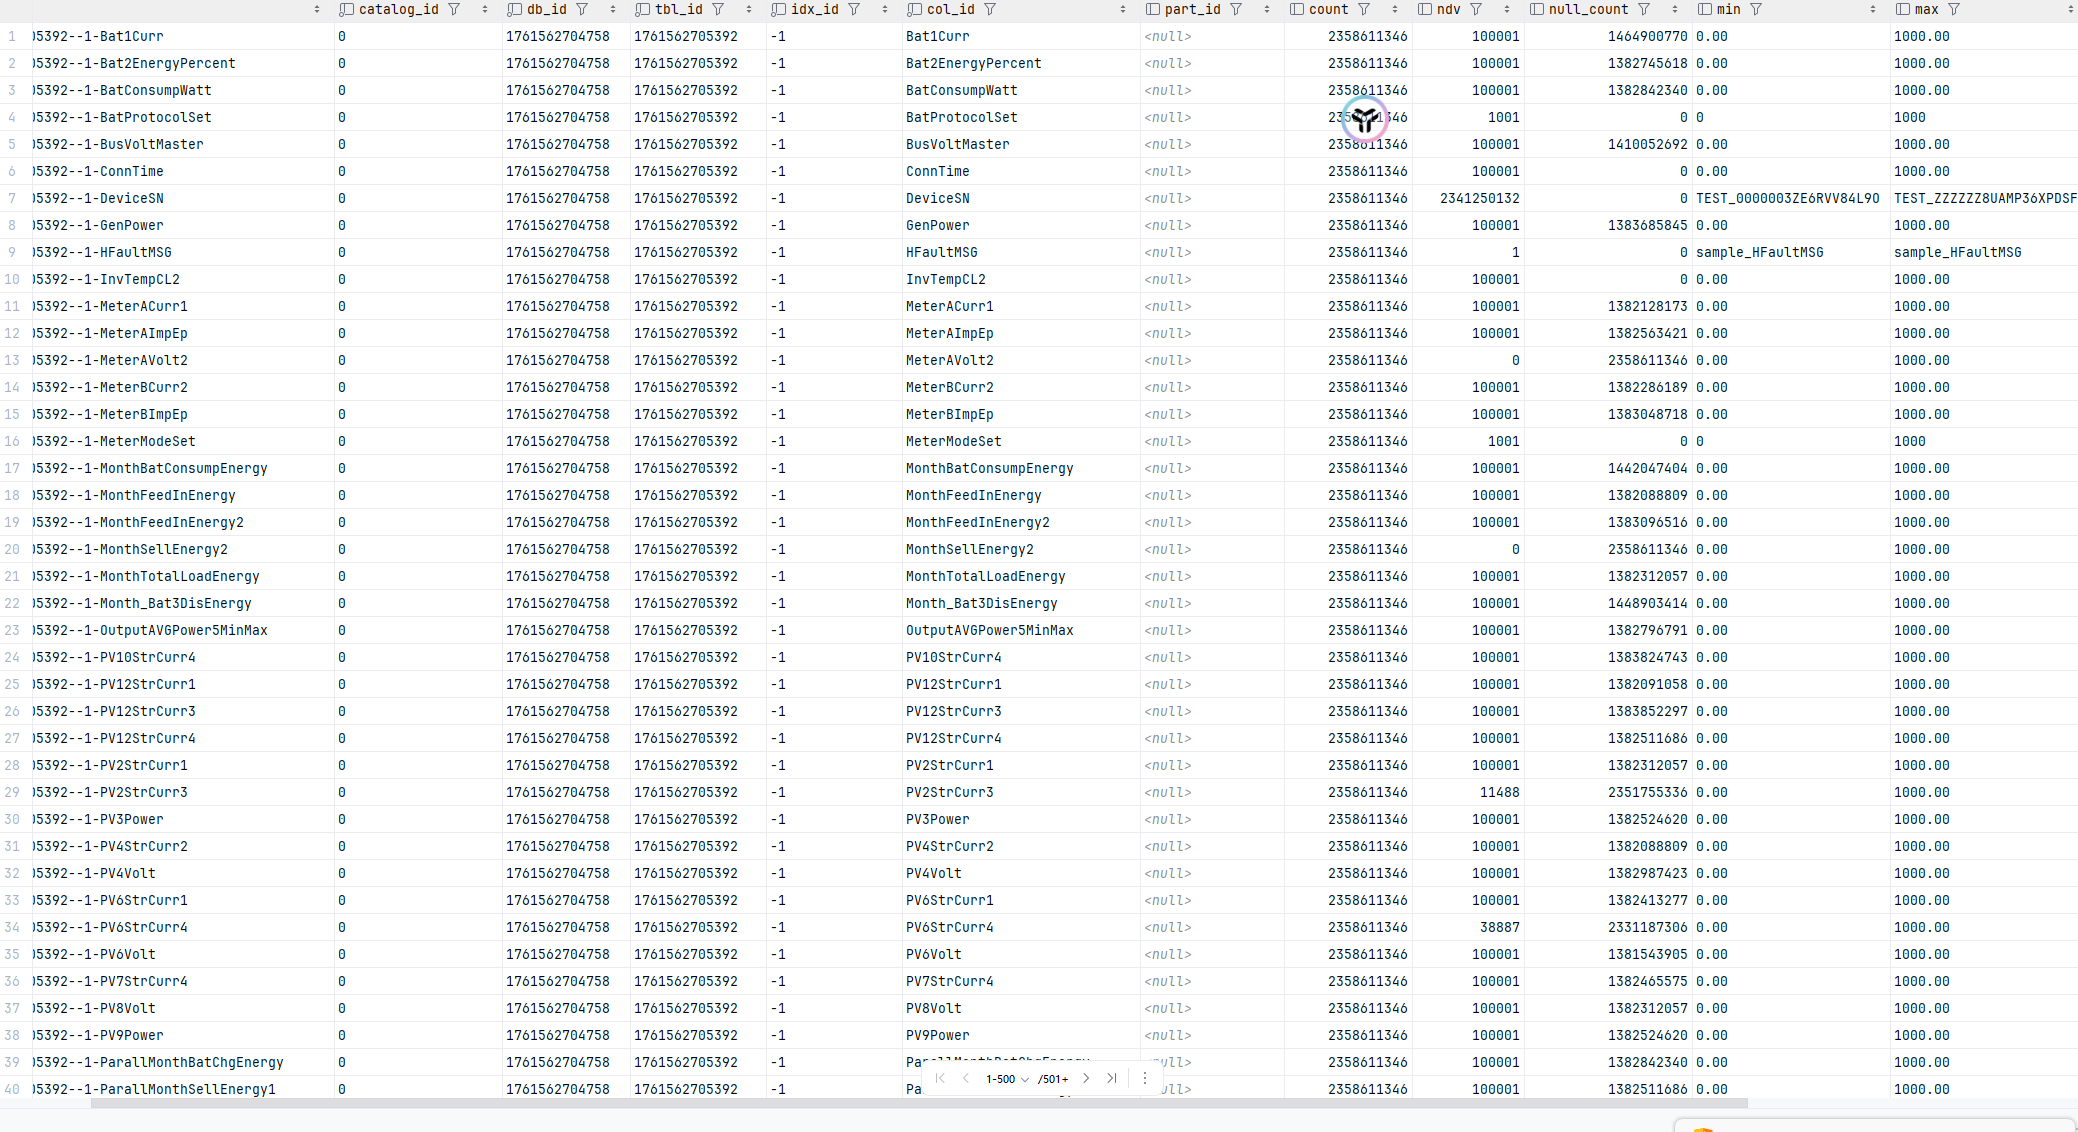The height and width of the screenshot is (1132, 2078).
Task: Go to next page of results
Action: pyautogui.click(x=1086, y=1078)
